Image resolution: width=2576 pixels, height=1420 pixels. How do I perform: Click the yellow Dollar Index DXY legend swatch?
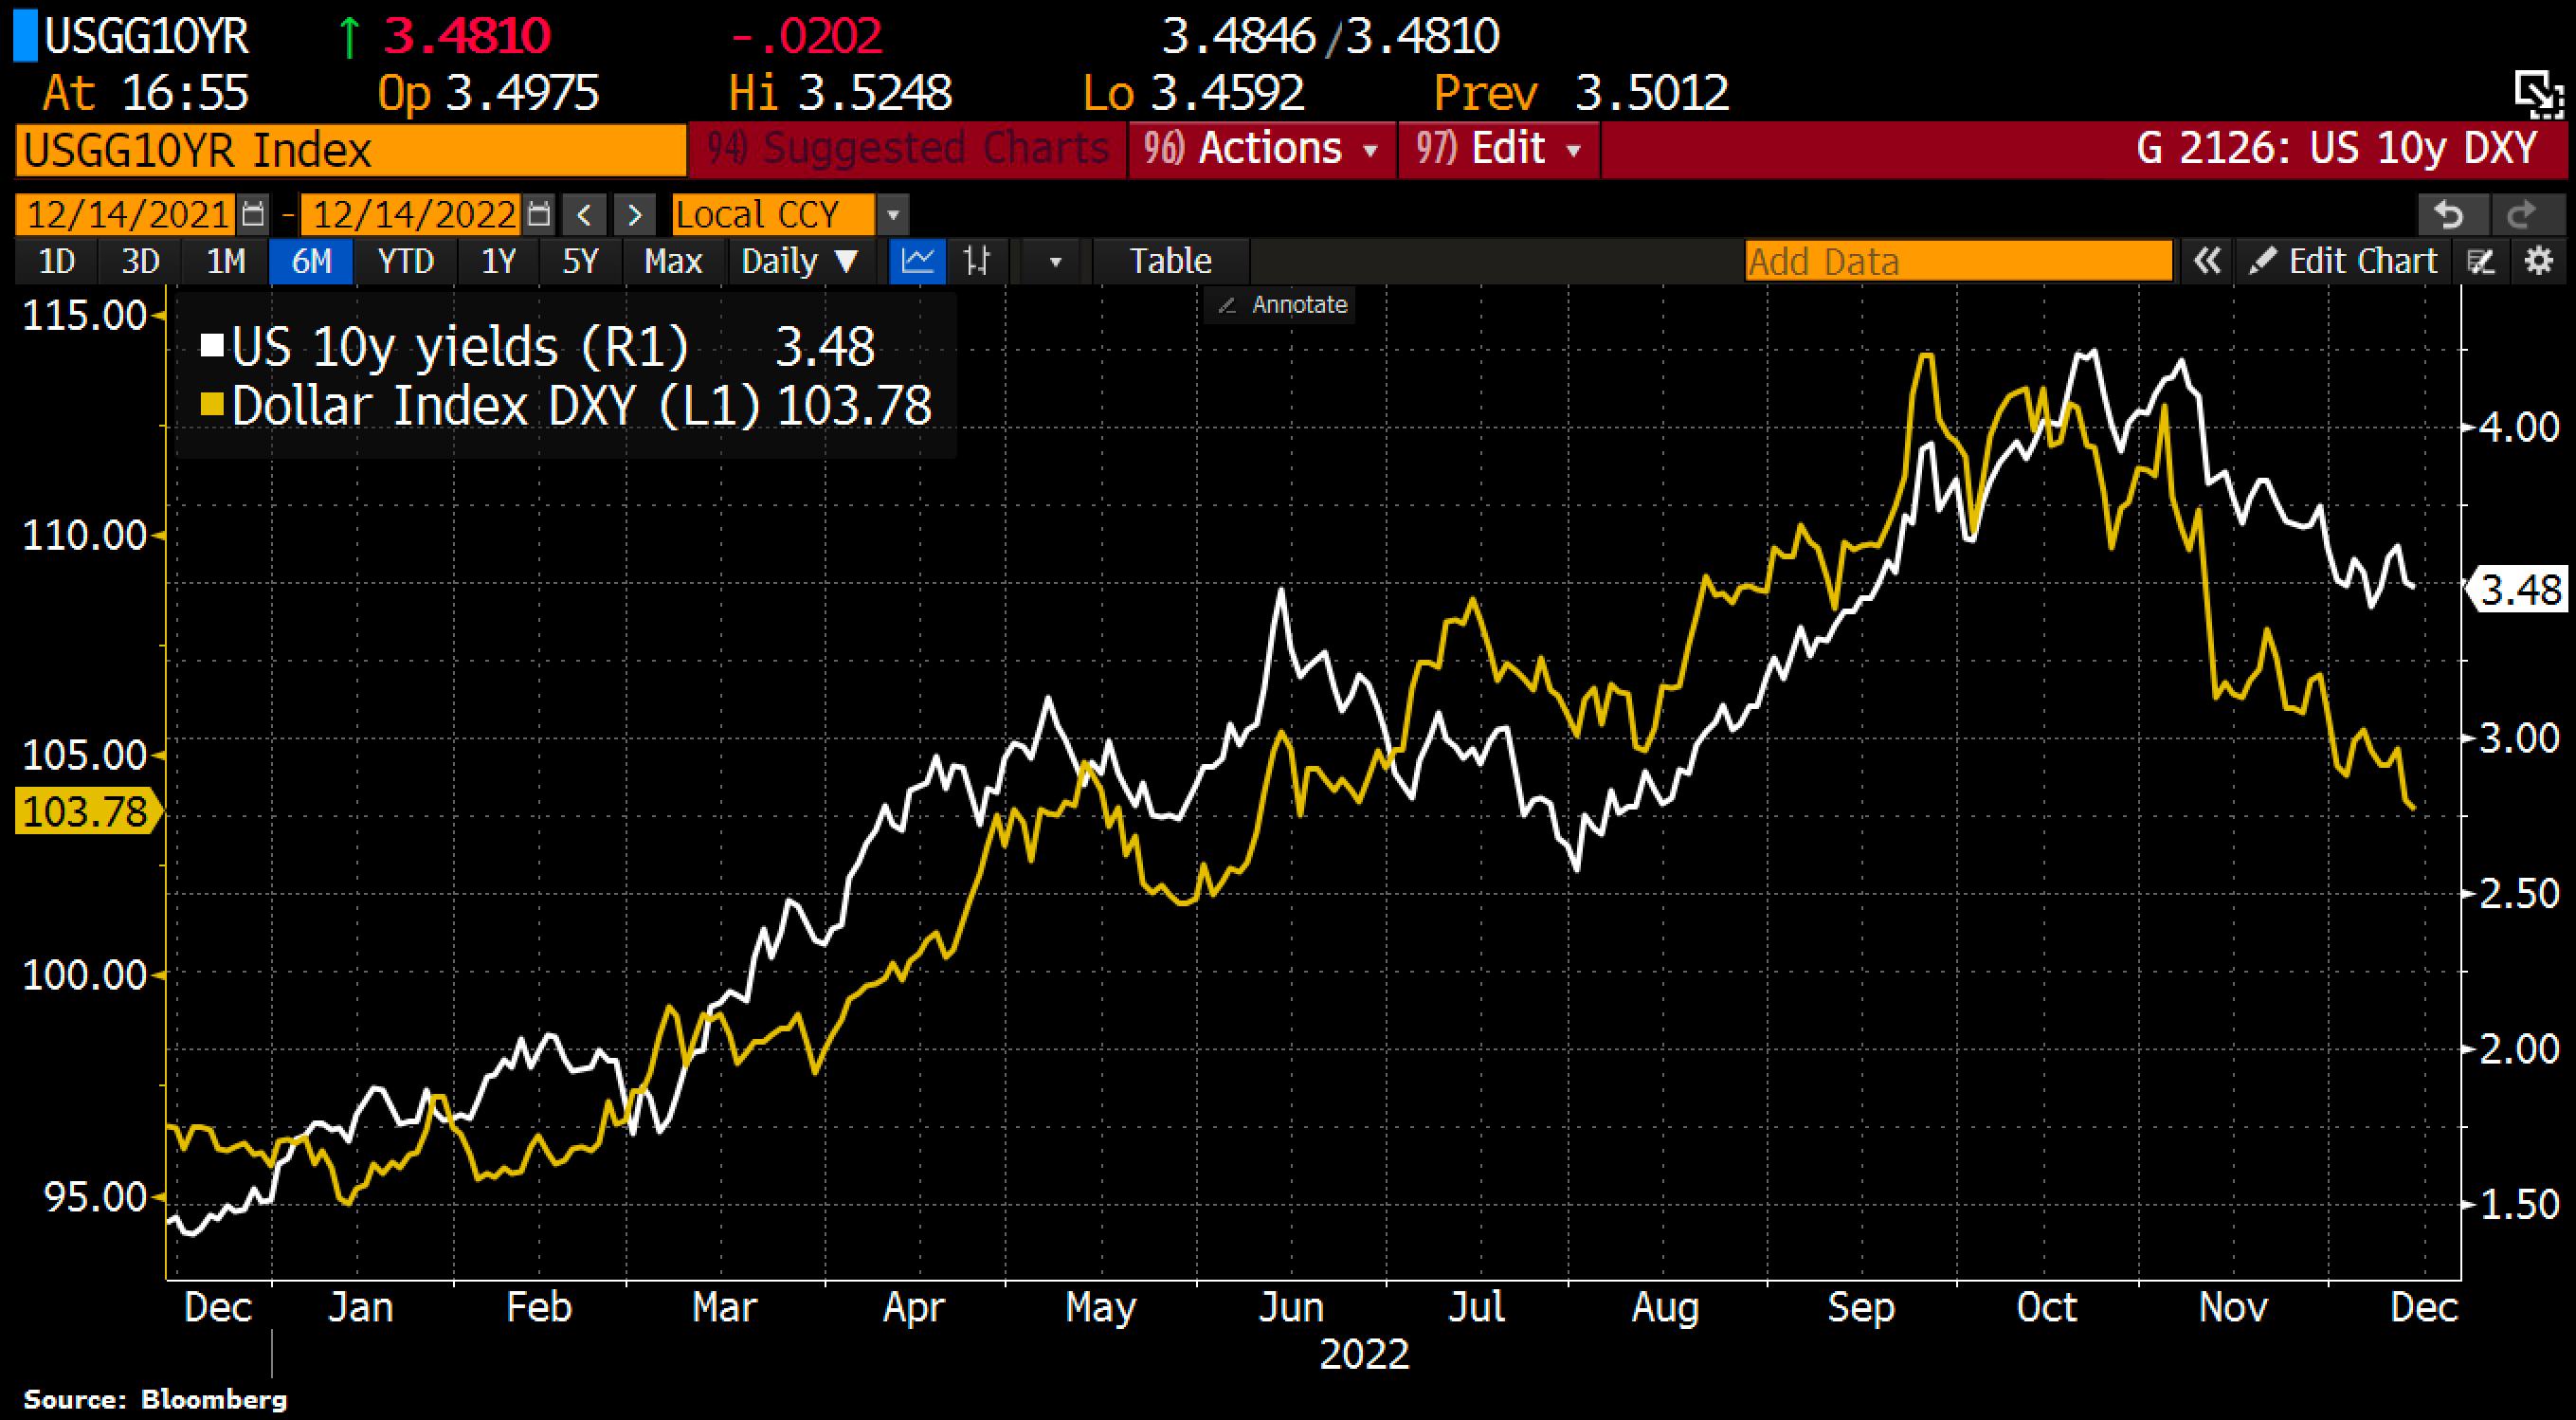click(x=211, y=404)
